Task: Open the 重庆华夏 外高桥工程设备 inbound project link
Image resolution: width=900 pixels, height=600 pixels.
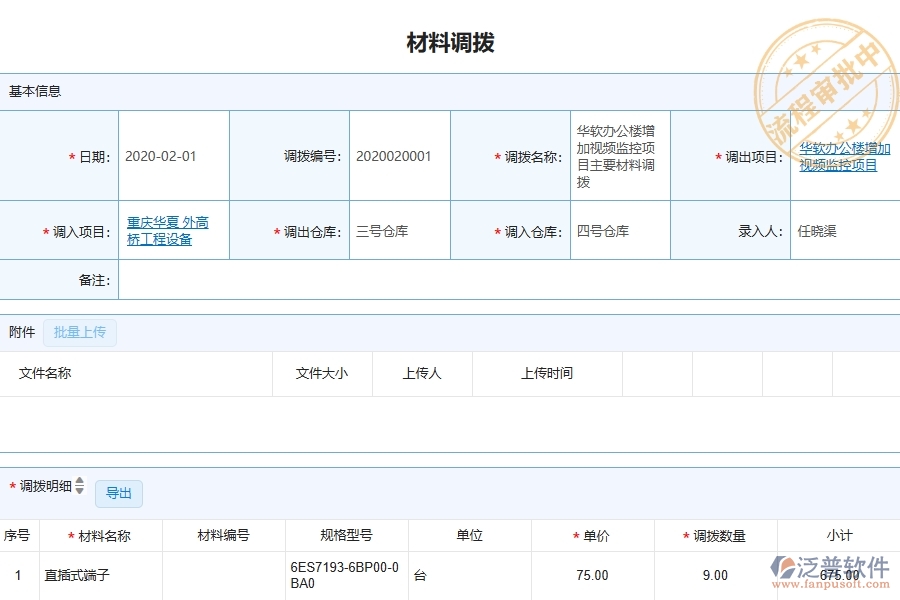Action: [163, 230]
